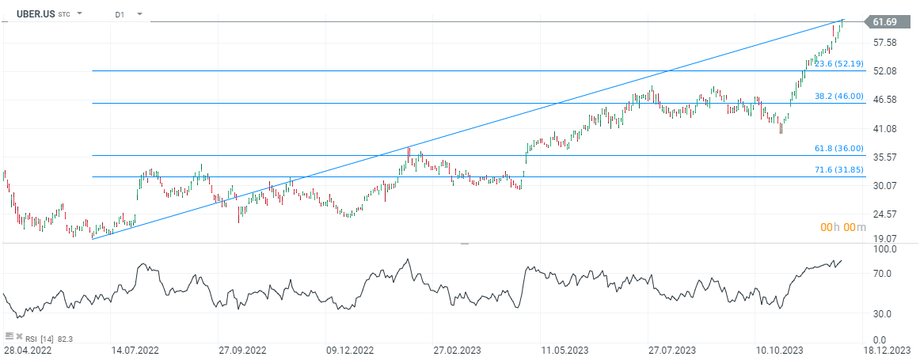Click the 28.04.2022 date on time axis
Image resolution: width=920 pixels, height=364 pixels.
(27, 350)
